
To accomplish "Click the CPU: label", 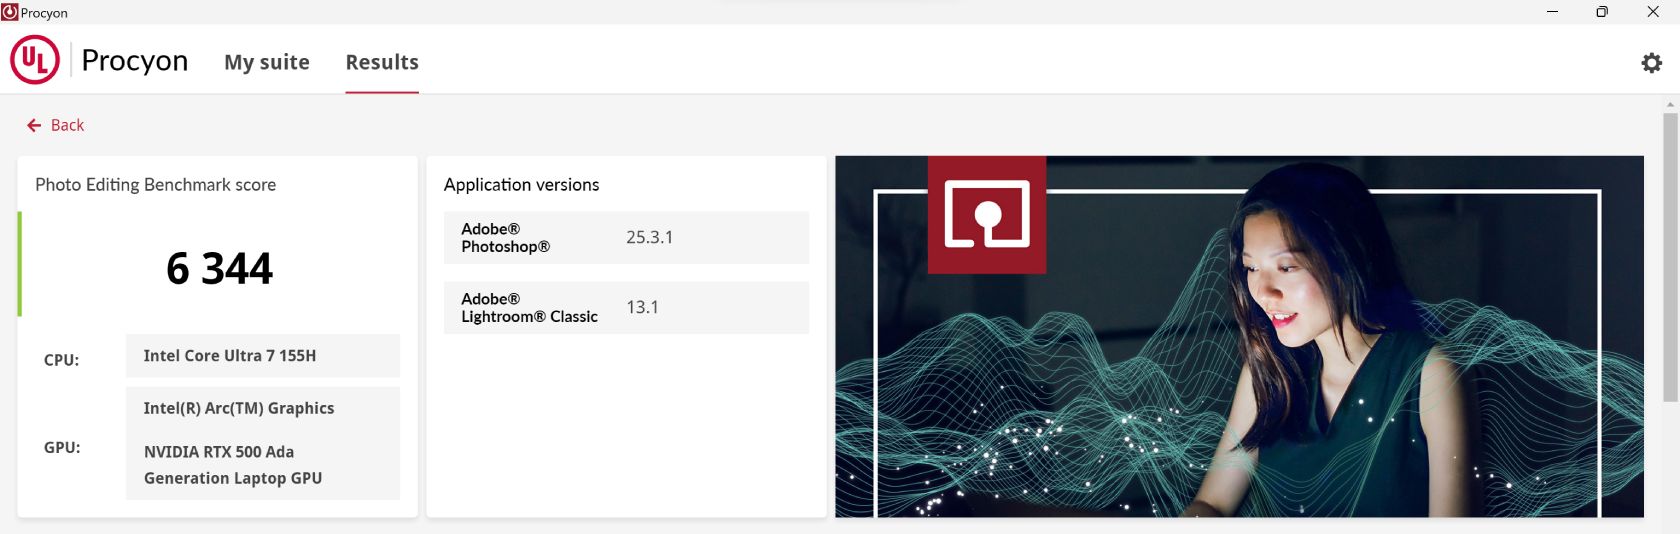I will (61, 360).
